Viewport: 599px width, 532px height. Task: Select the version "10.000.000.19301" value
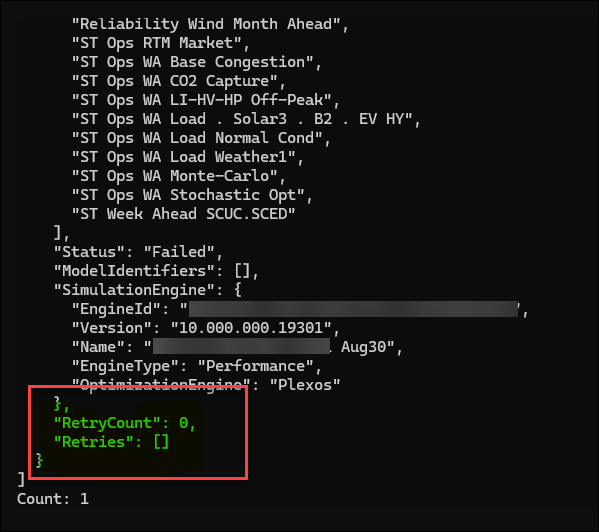pyautogui.click(x=251, y=328)
